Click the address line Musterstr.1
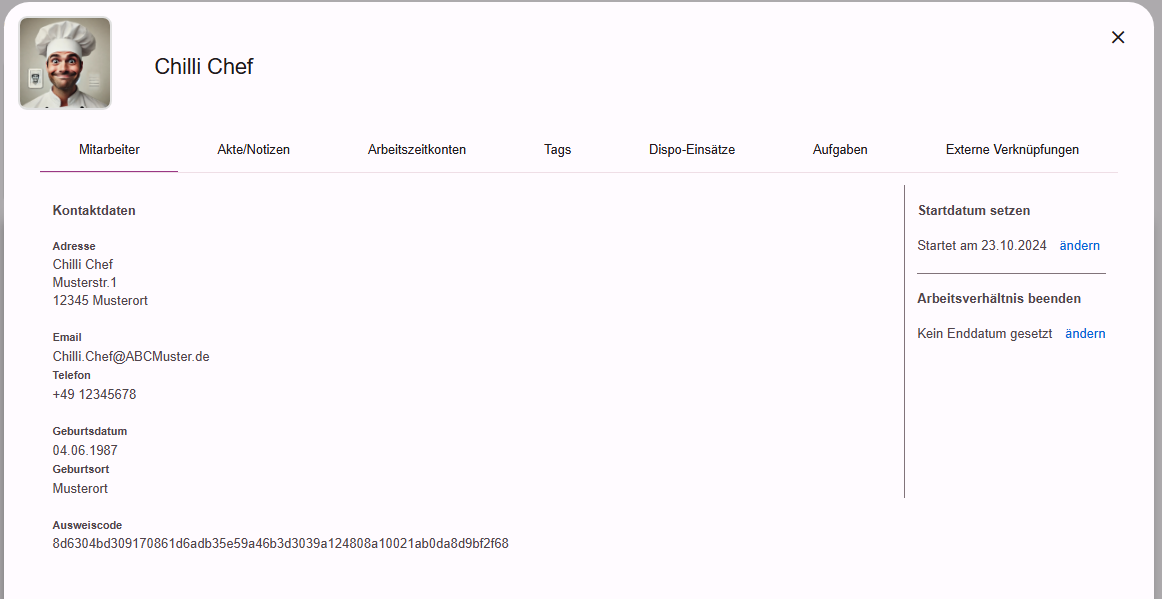 click(84, 282)
